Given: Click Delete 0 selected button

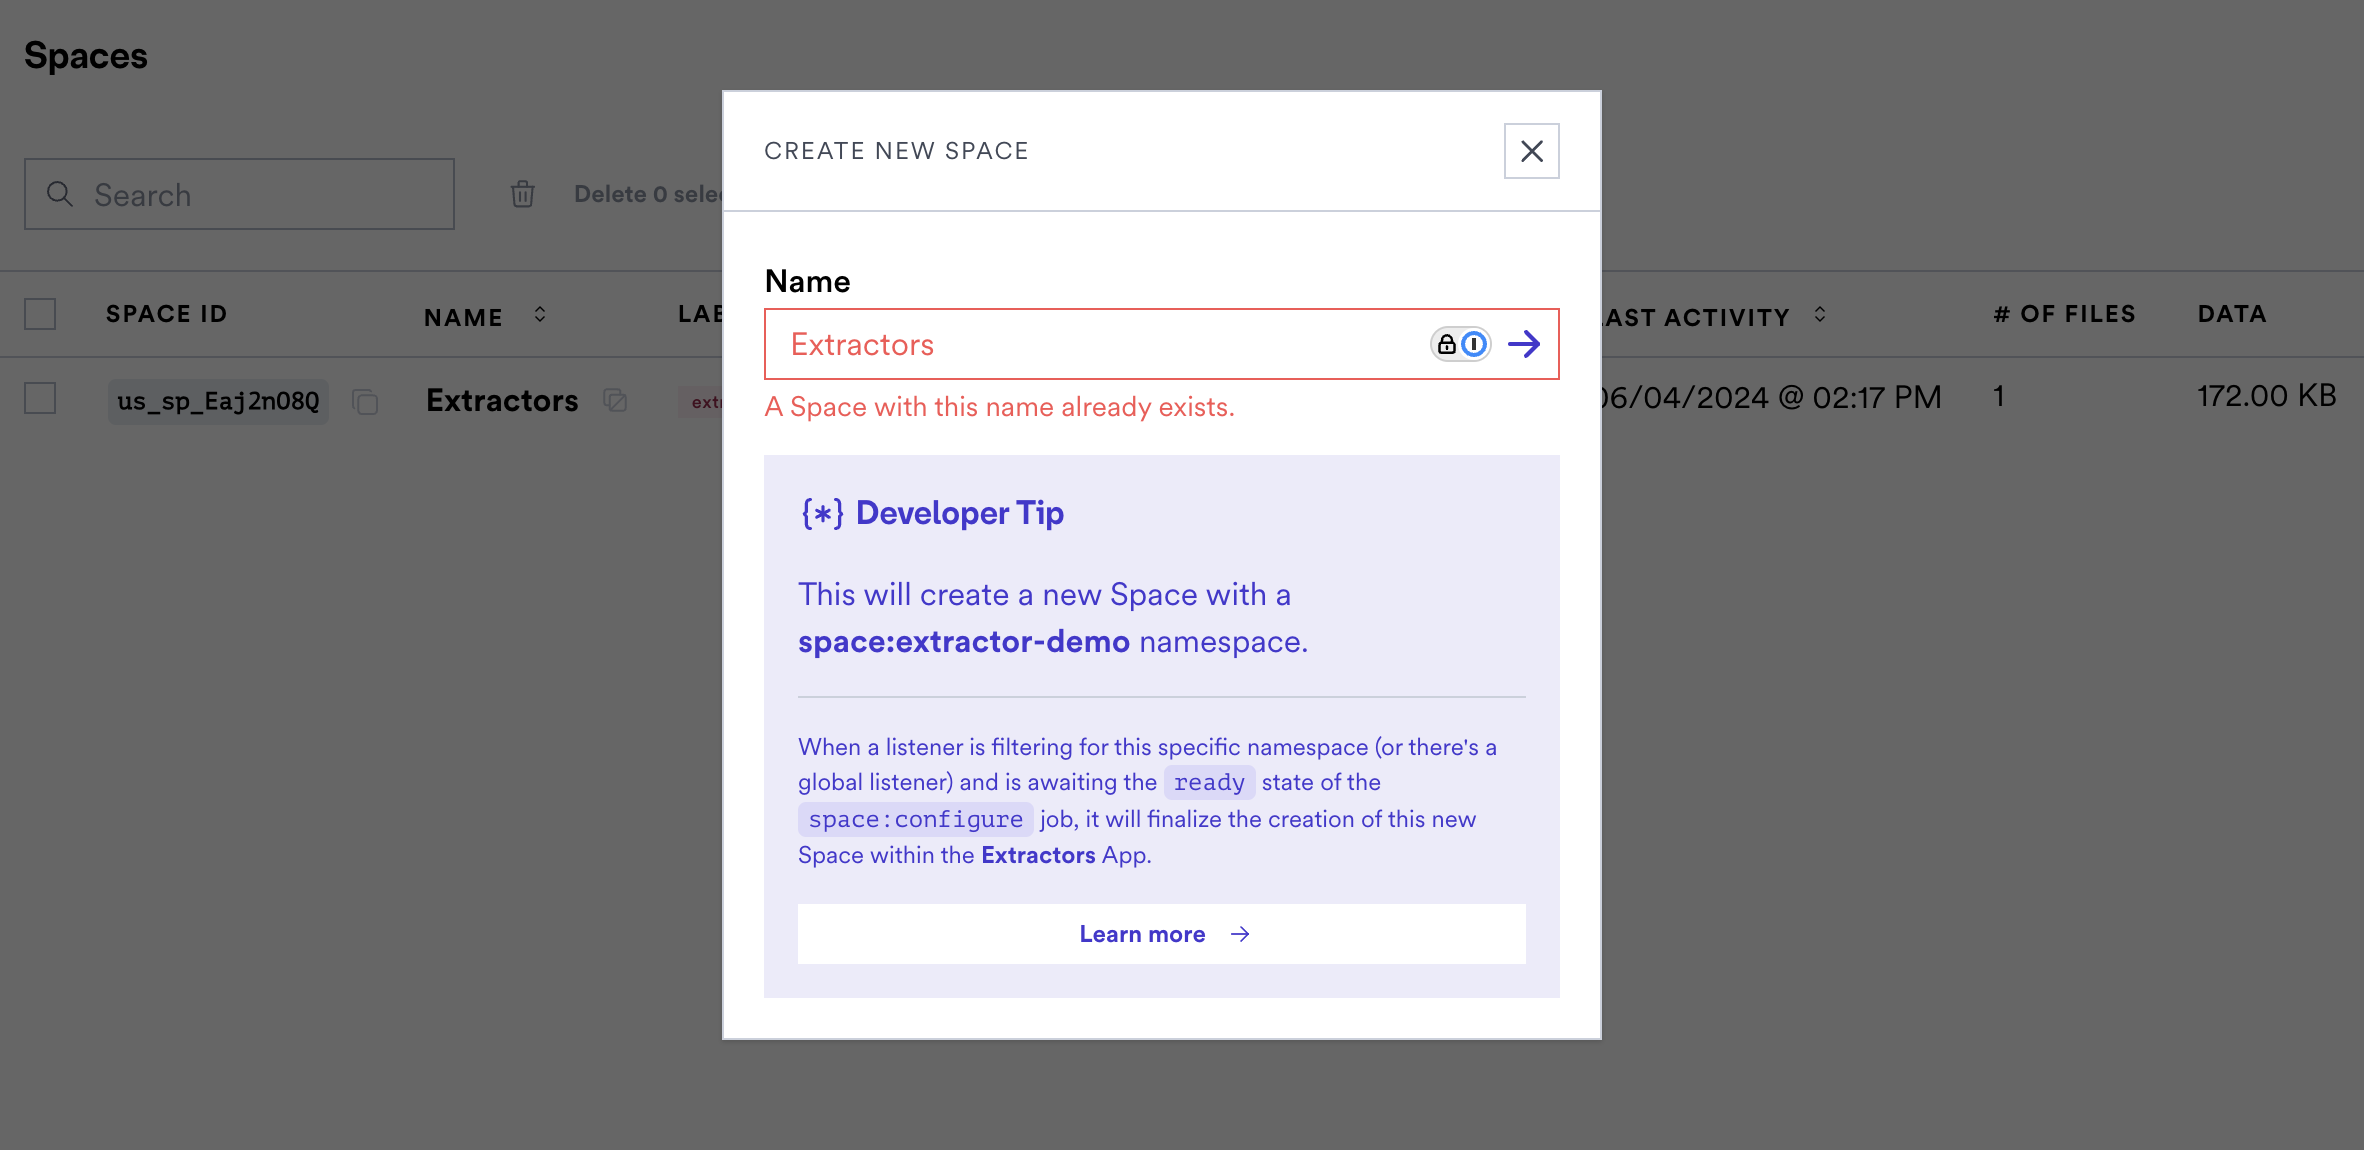Looking at the screenshot, I should coord(645,194).
